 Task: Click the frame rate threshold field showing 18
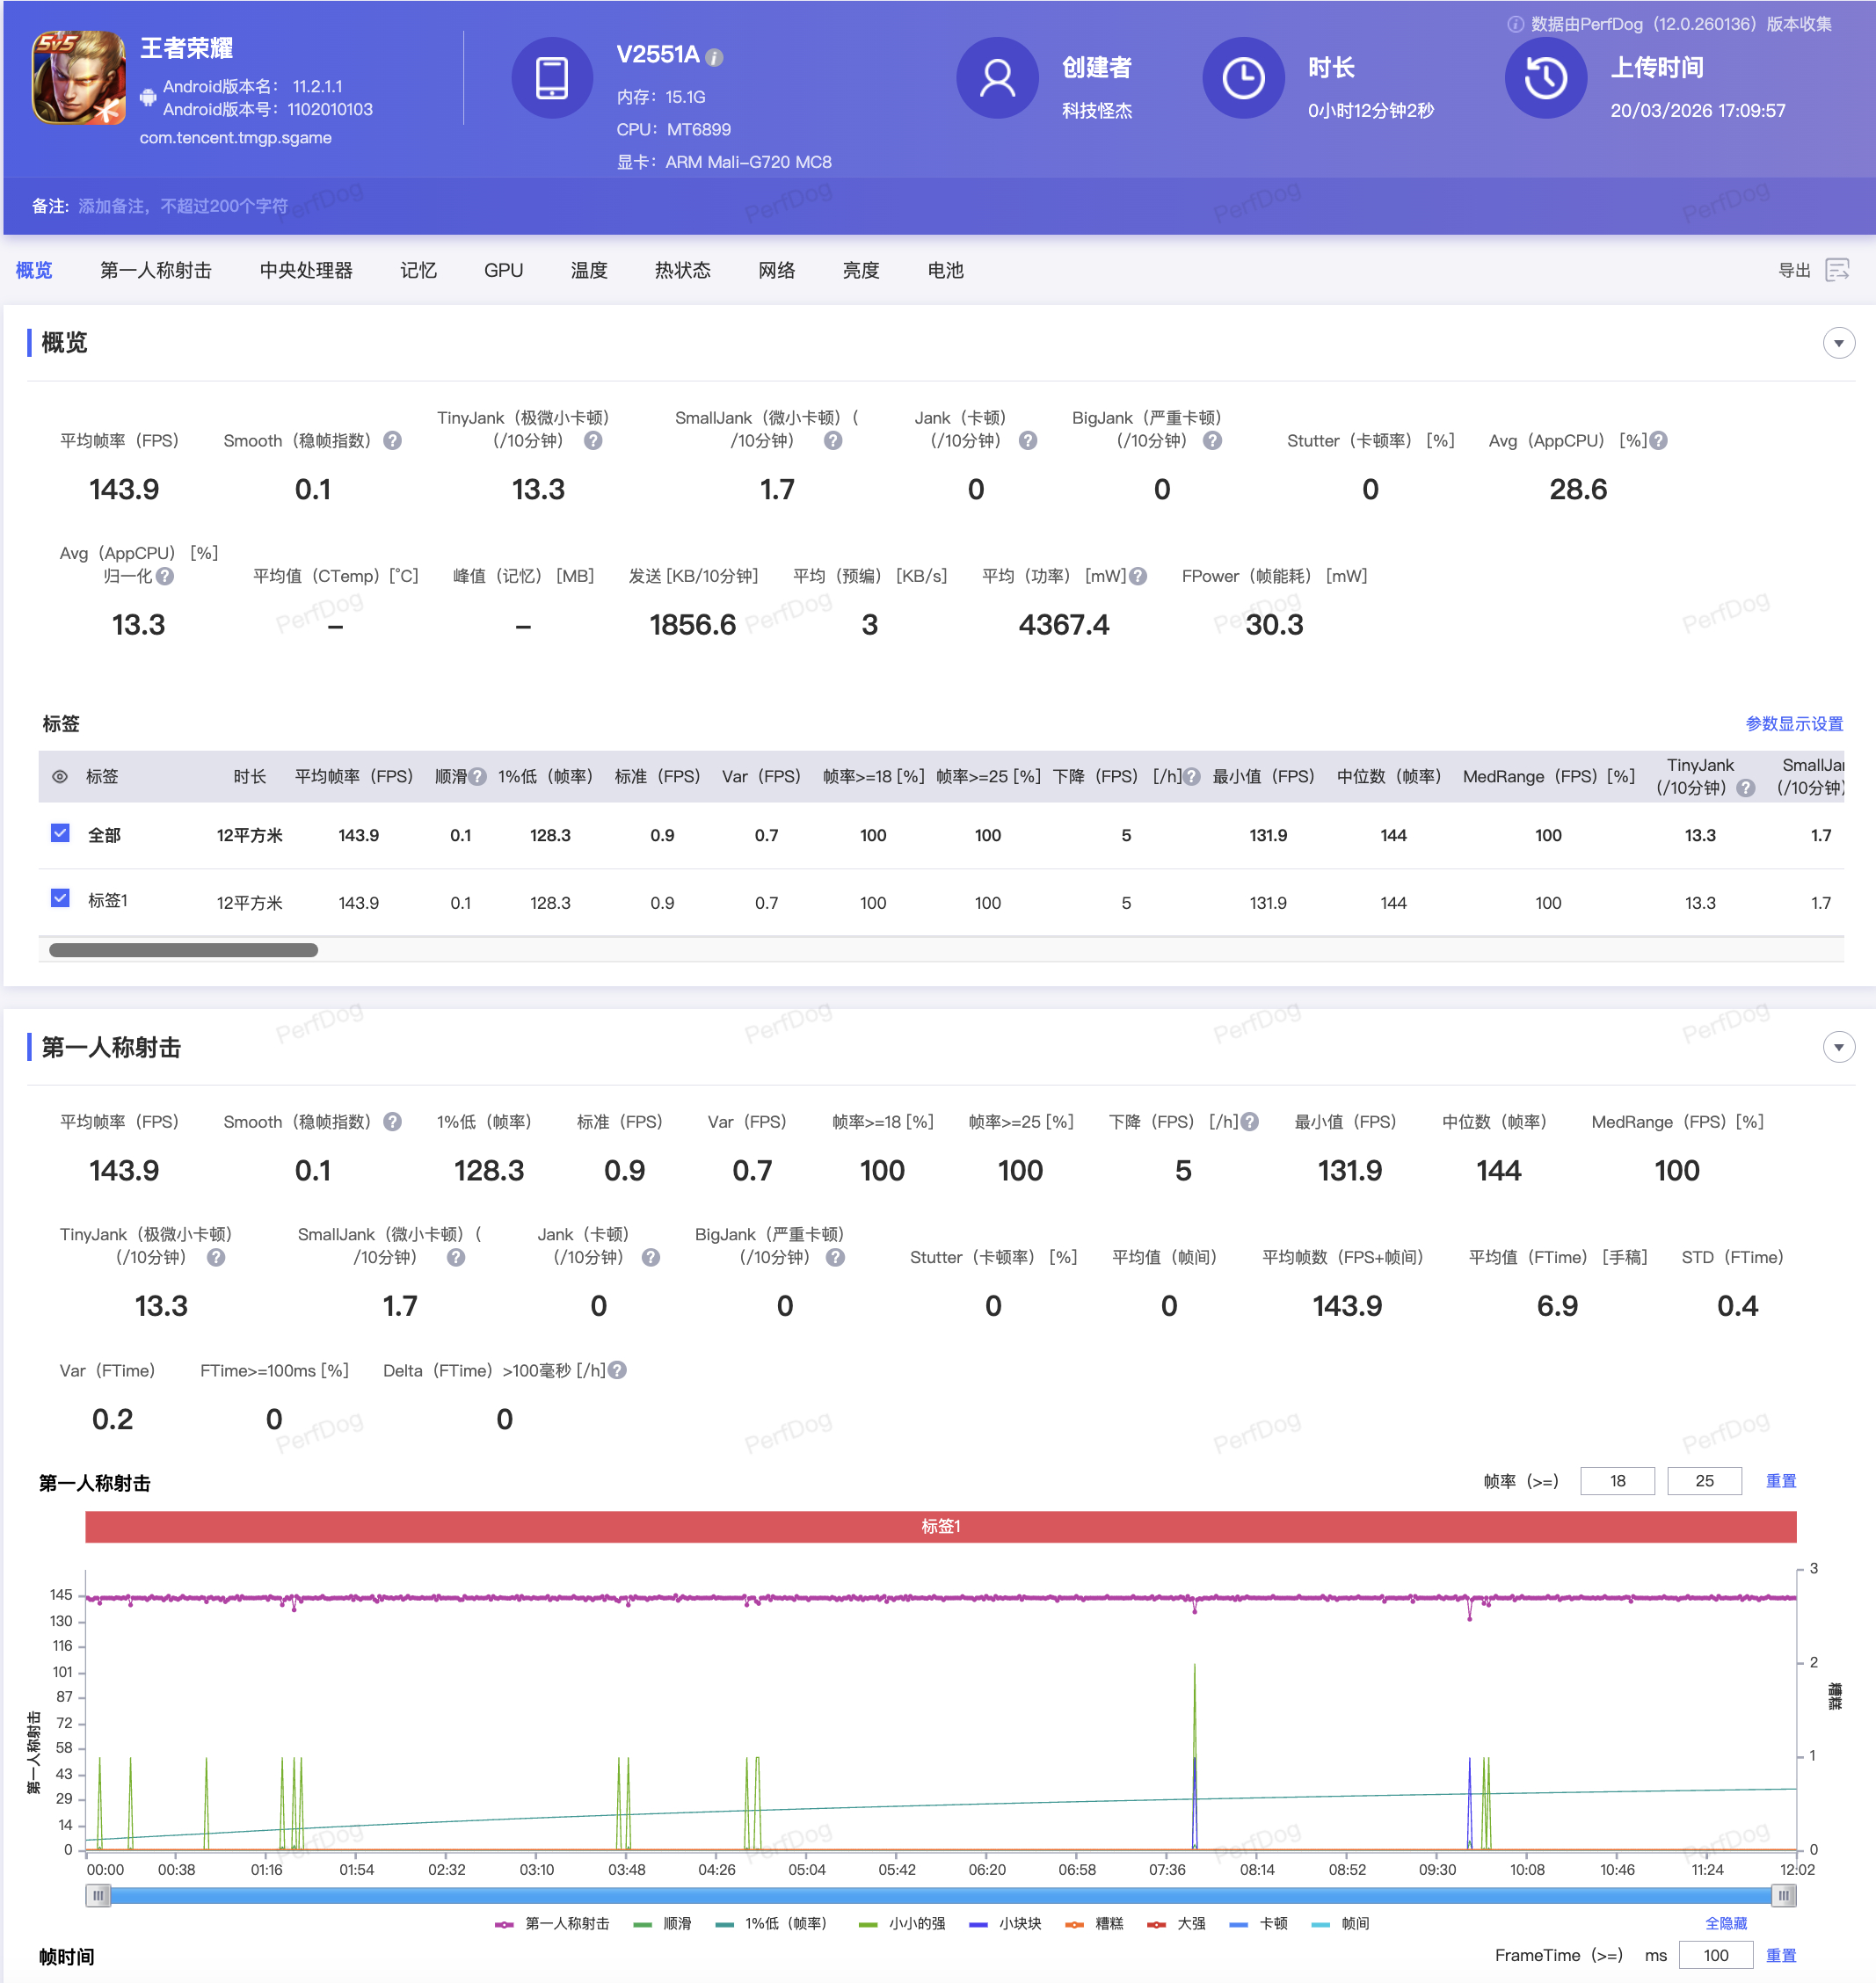coord(1617,1481)
